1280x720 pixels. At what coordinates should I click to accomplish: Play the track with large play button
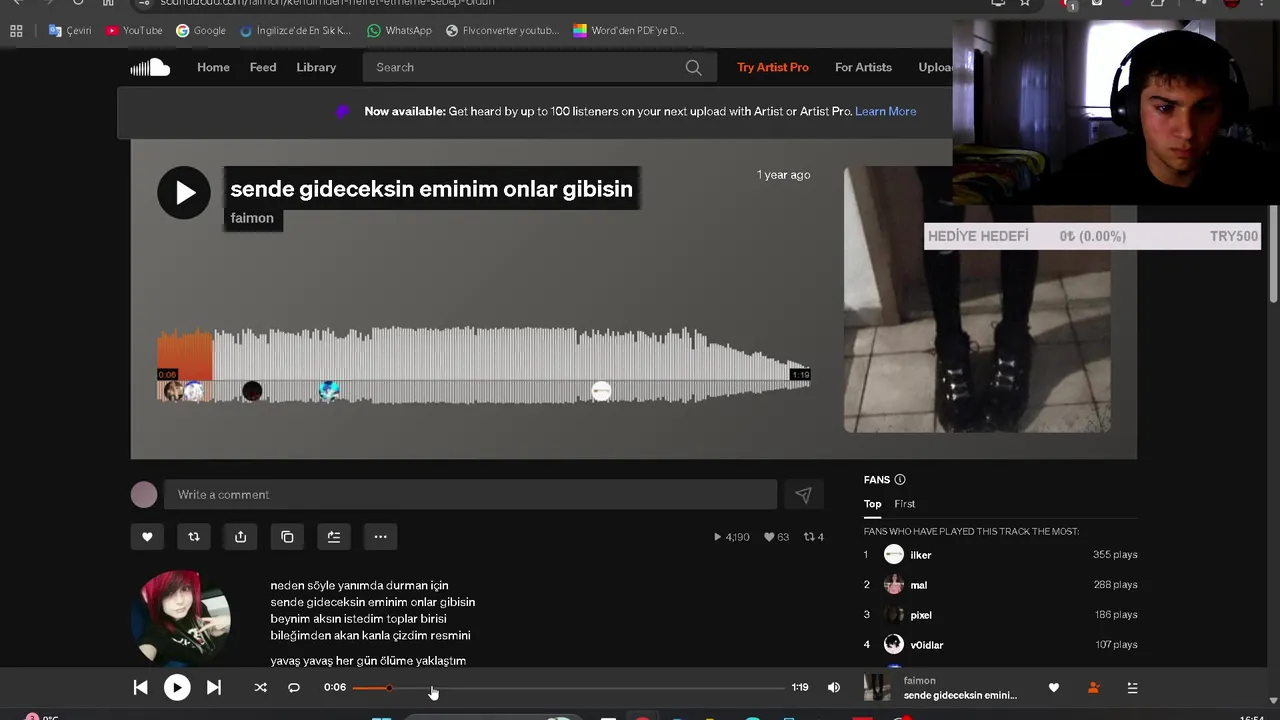pos(184,192)
